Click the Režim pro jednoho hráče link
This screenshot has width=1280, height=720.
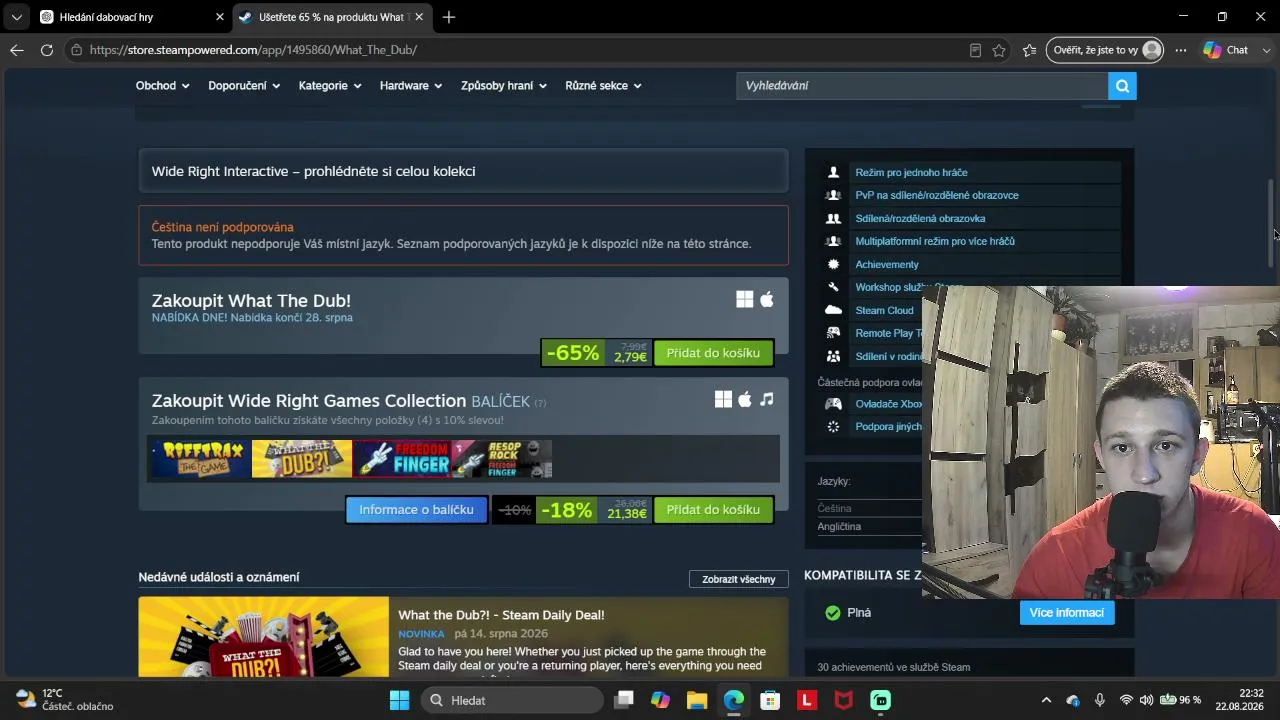(x=911, y=172)
